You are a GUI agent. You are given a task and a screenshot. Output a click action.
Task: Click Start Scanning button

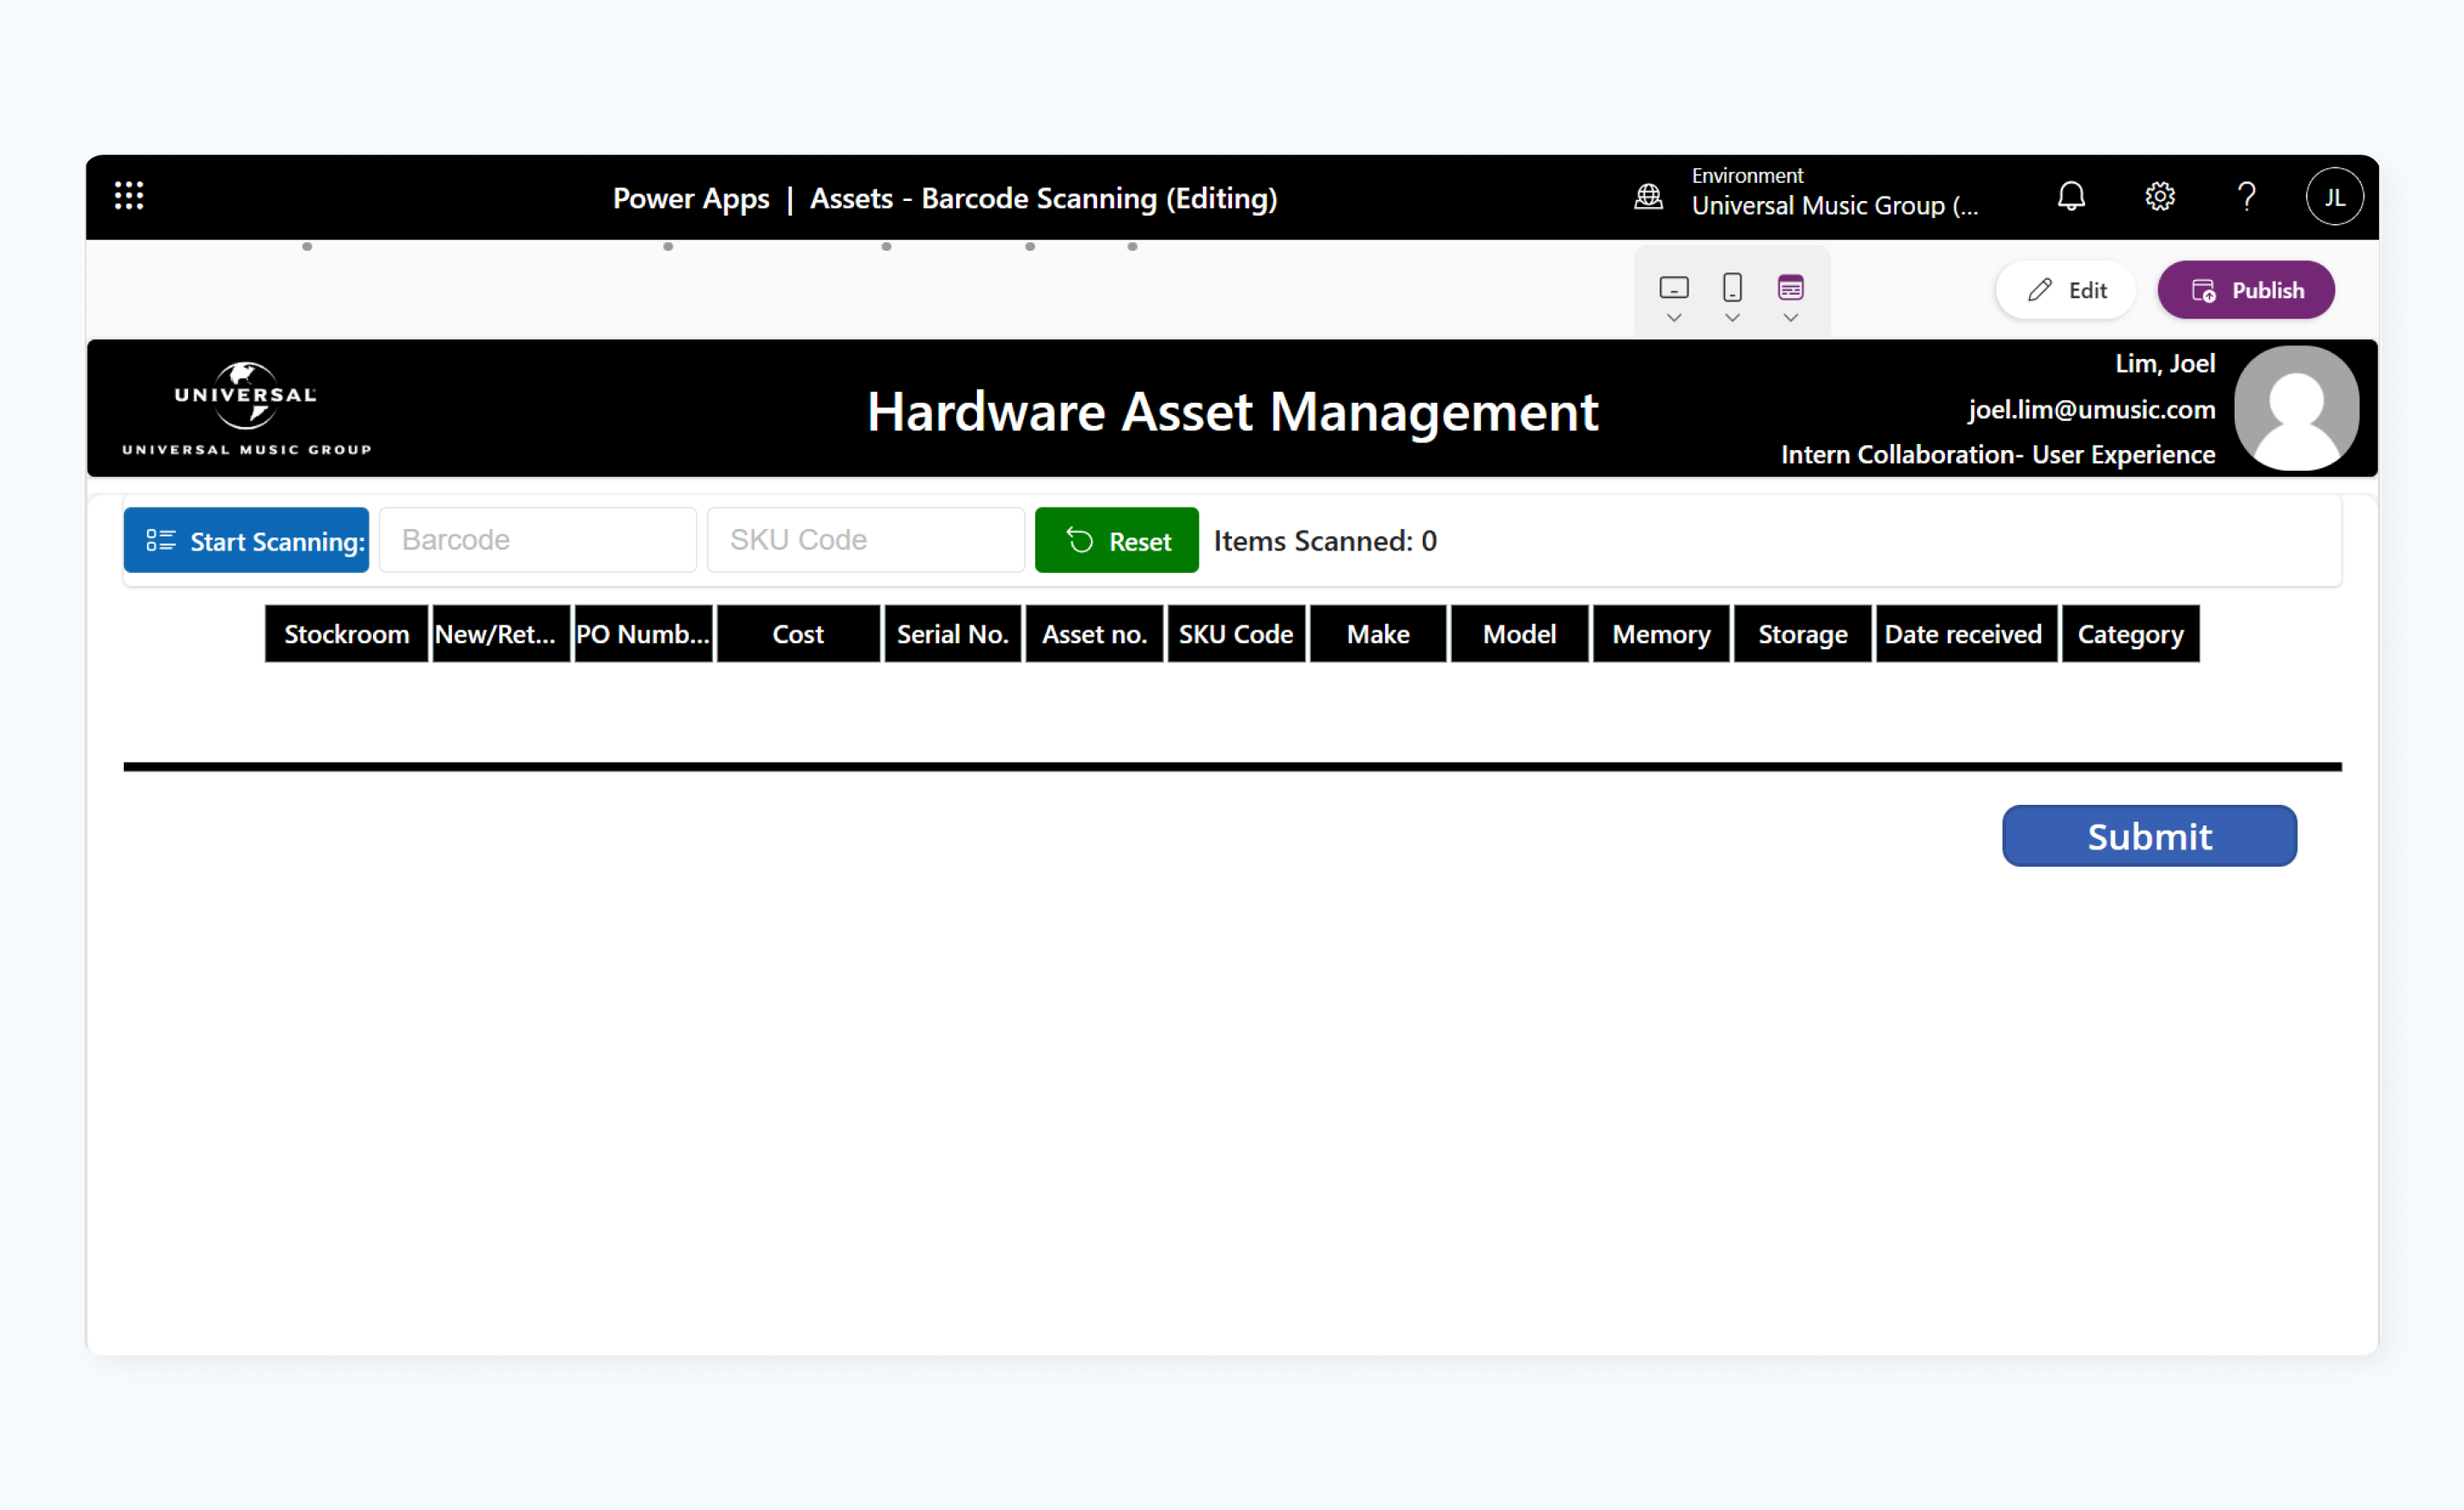(x=246, y=540)
